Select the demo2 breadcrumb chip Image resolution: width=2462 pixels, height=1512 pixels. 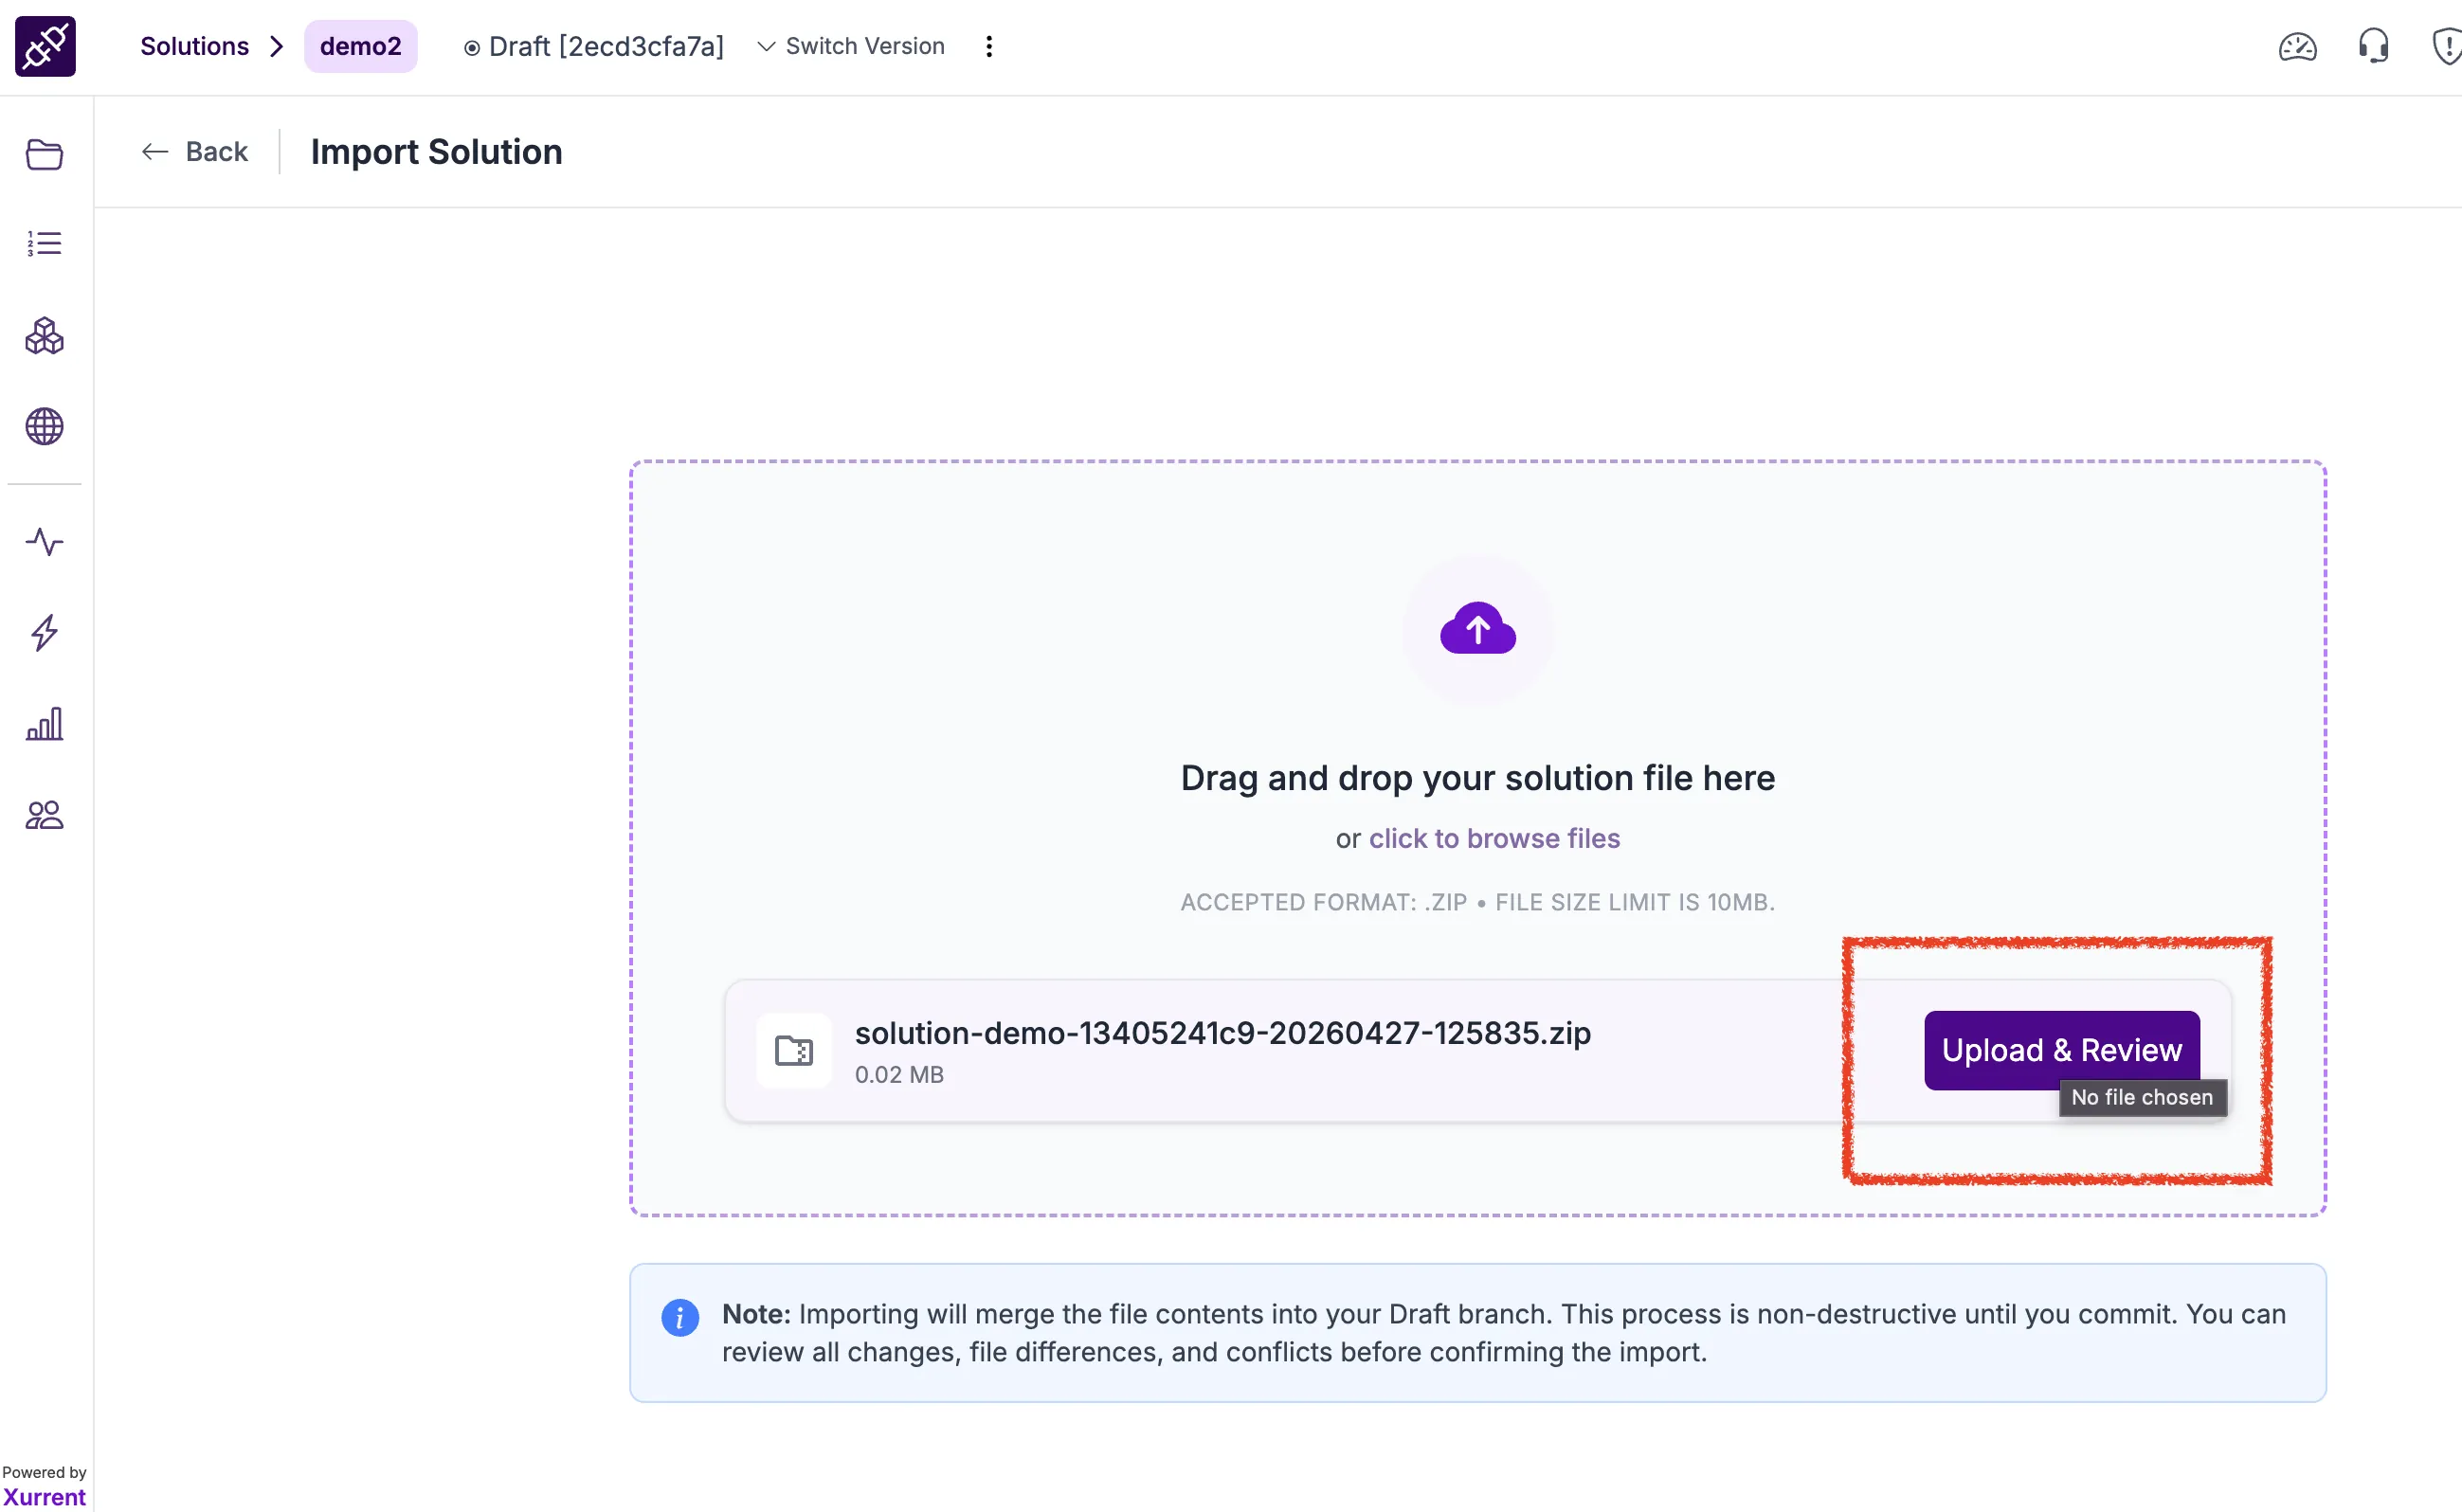click(x=360, y=46)
